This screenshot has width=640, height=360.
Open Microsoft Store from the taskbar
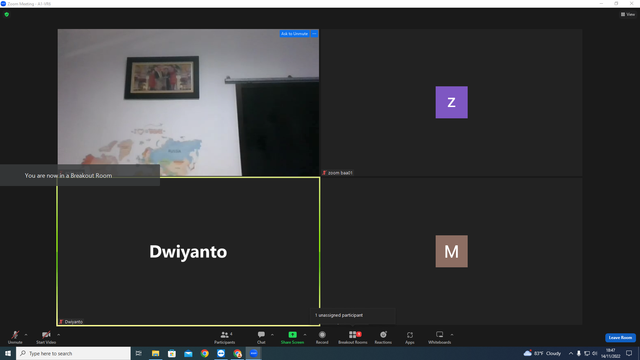[172, 353]
